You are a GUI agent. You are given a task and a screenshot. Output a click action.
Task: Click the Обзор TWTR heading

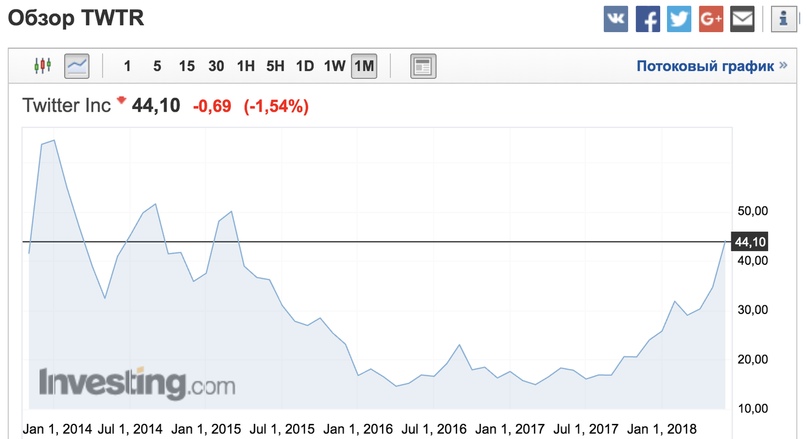(76, 19)
